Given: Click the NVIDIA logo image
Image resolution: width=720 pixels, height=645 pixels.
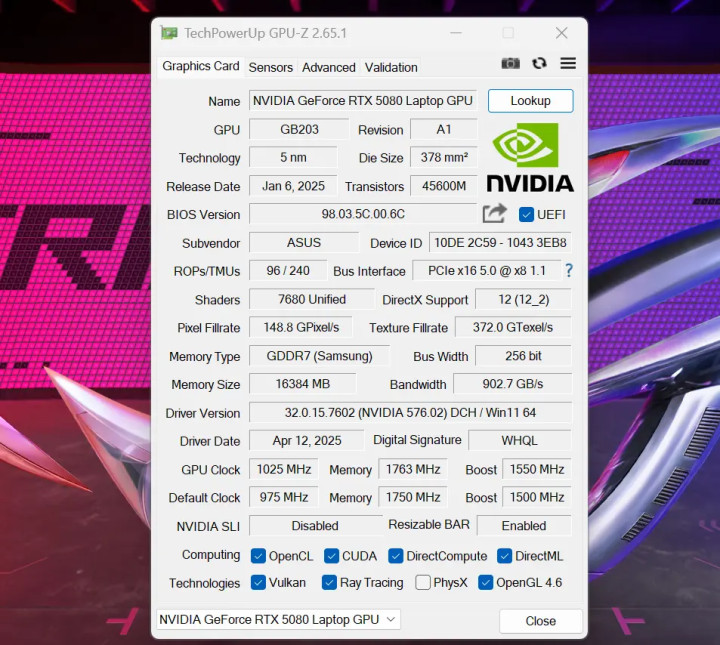Looking at the screenshot, I should 530,157.
